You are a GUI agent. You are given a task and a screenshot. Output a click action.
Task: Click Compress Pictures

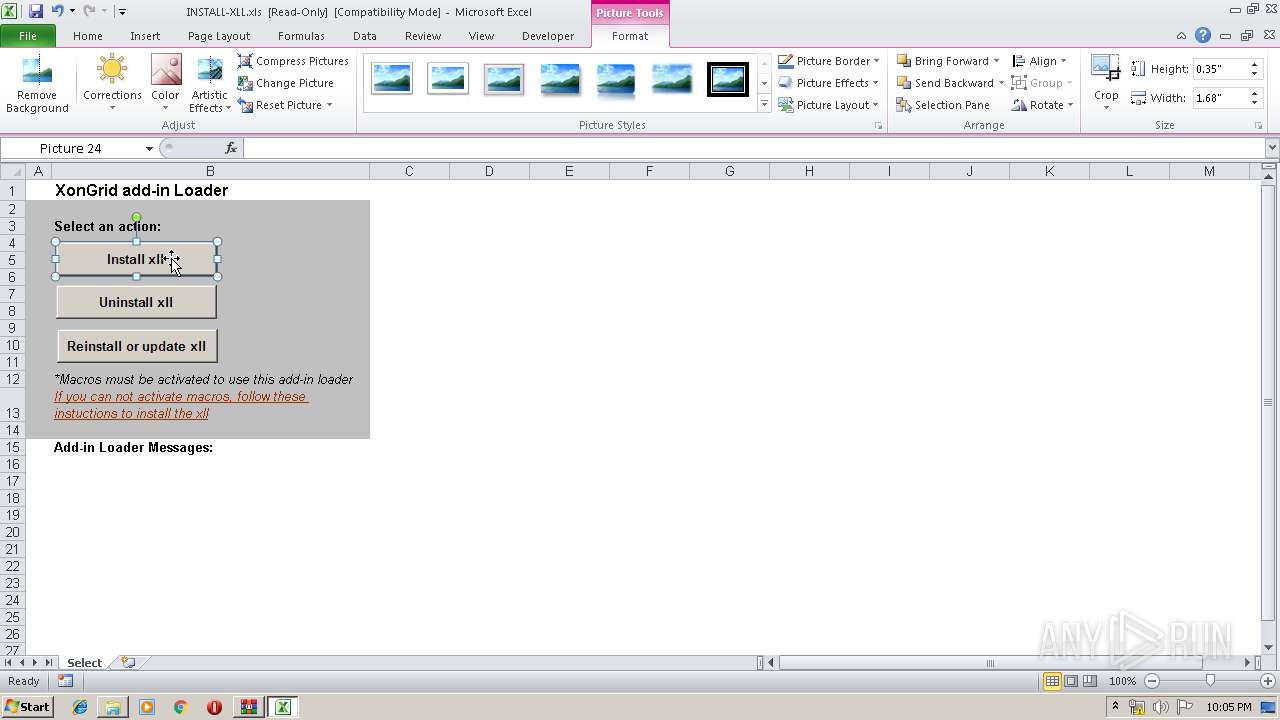[x=293, y=61]
